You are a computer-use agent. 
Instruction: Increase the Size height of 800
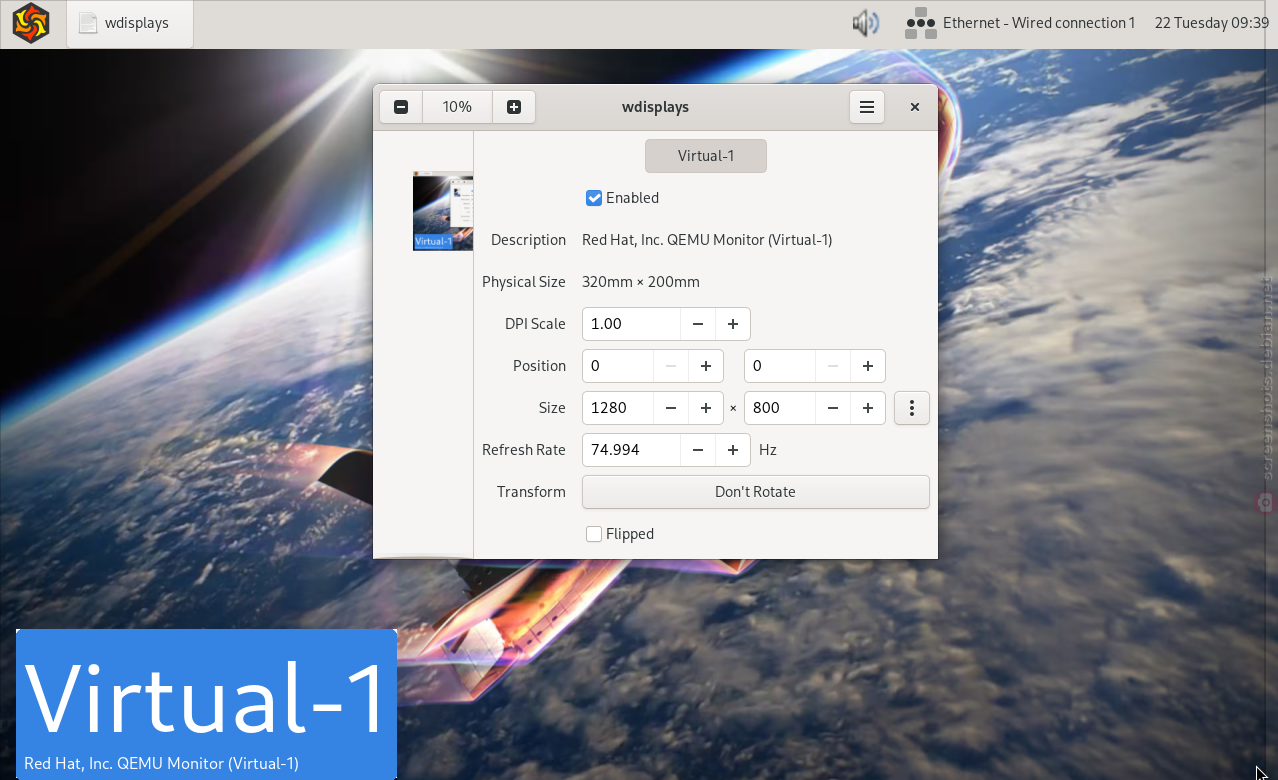point(868,408)
